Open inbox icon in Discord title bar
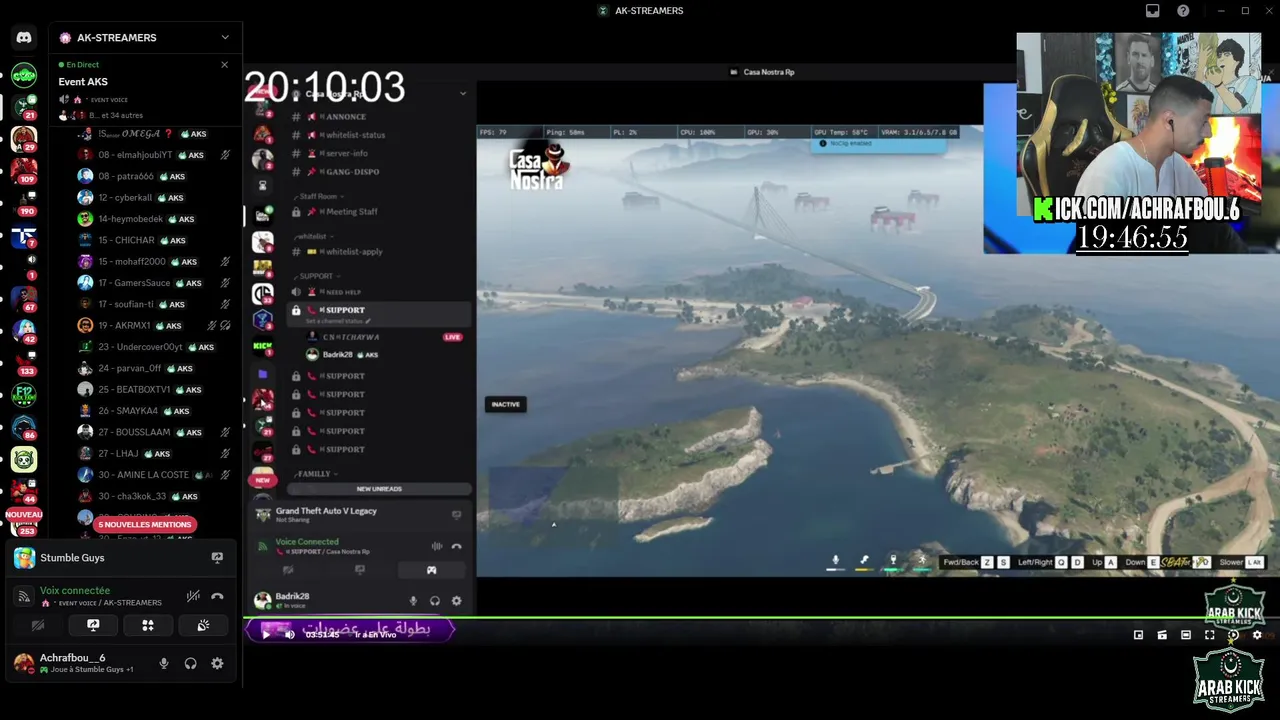The image size is (1280, 720). tap(1153, 11)
